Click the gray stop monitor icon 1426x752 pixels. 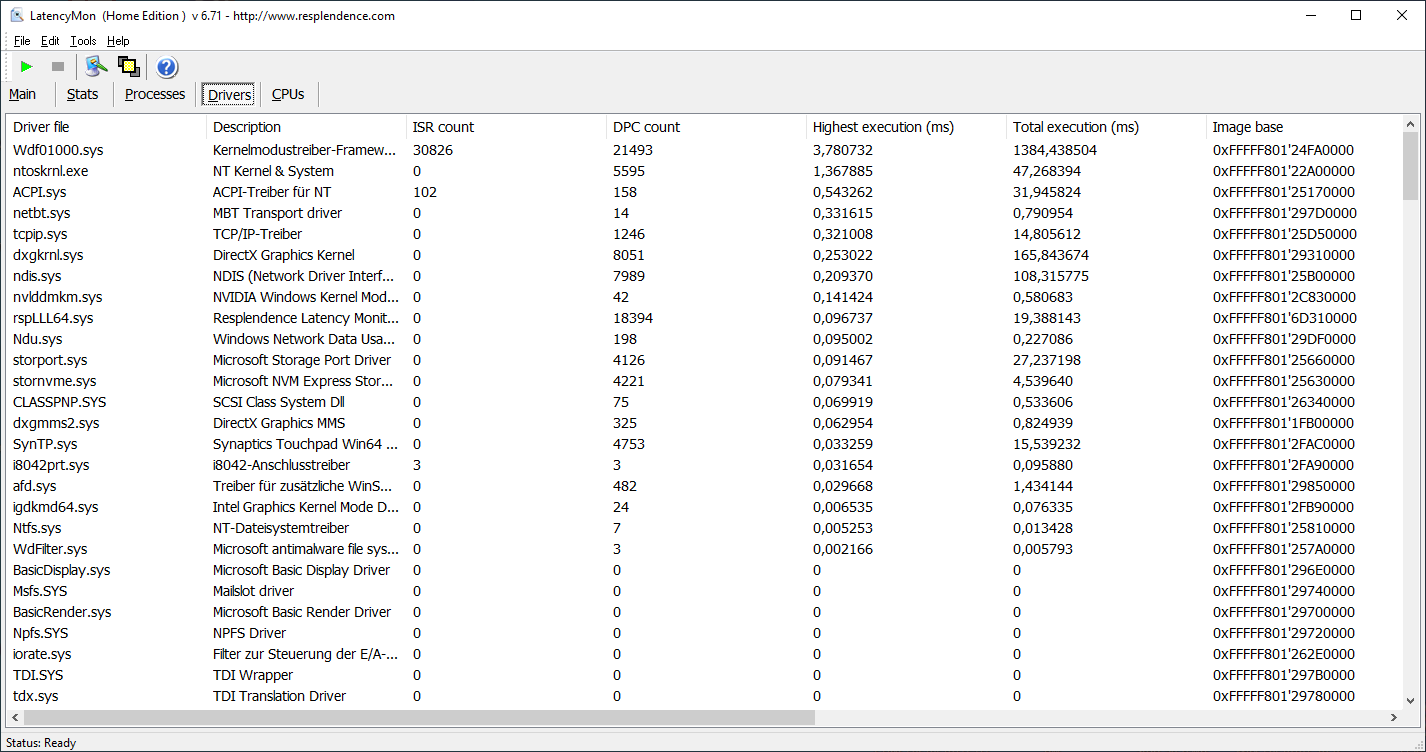click(x=58, y=67)
